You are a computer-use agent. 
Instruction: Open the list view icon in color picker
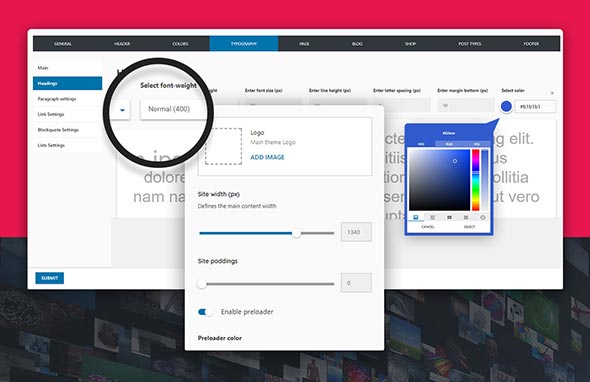(x=466, y=218)
